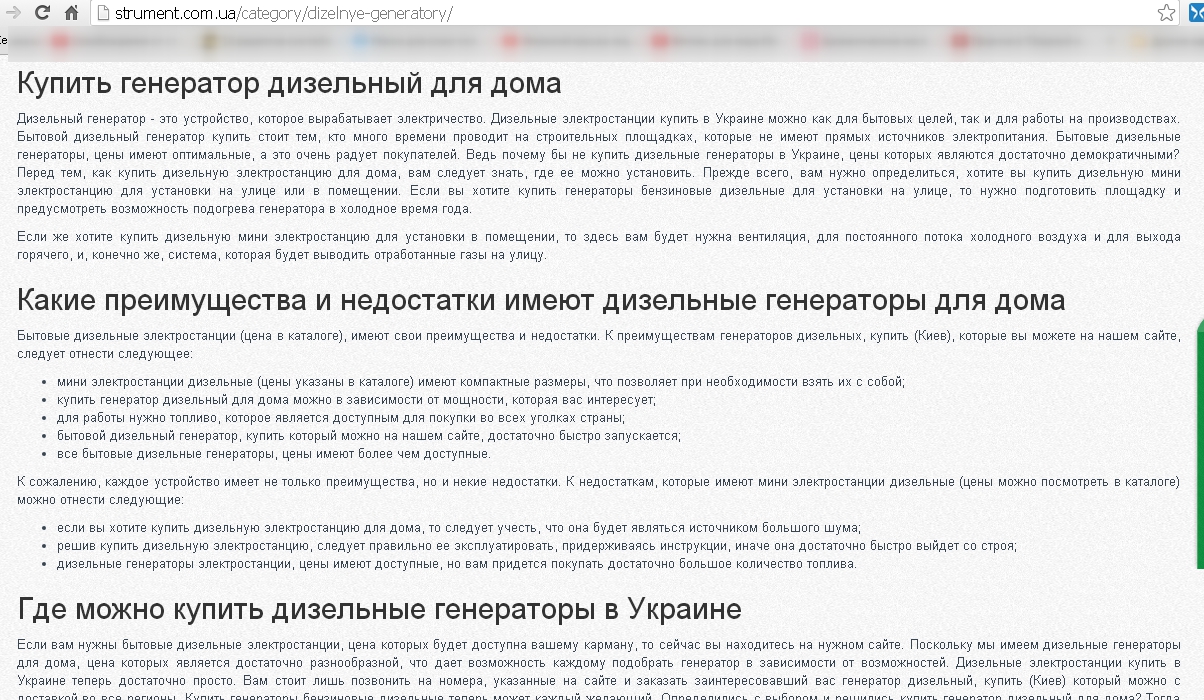Image resolution: width=1204 pixels, height=700 pixels.
Task: Click bullet "все бытовые дизельные генераторы, цены имеют"
Action: point(273,454)
